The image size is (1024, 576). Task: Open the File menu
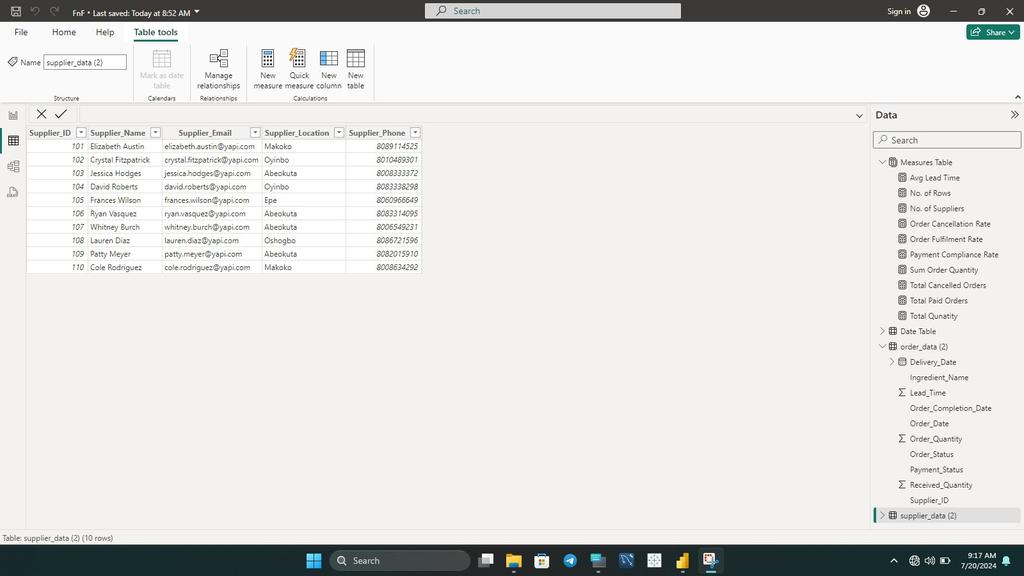[x=20, y=32]
